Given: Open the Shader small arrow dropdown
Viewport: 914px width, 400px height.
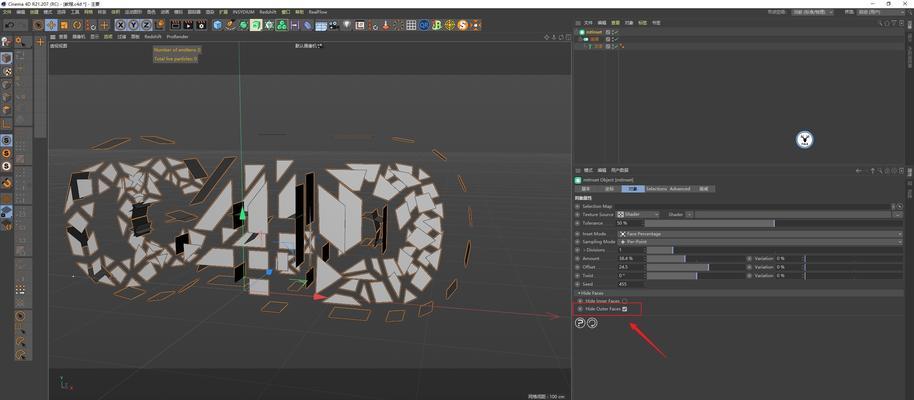Looking at the screenshot, I should (x=689, y=215).
